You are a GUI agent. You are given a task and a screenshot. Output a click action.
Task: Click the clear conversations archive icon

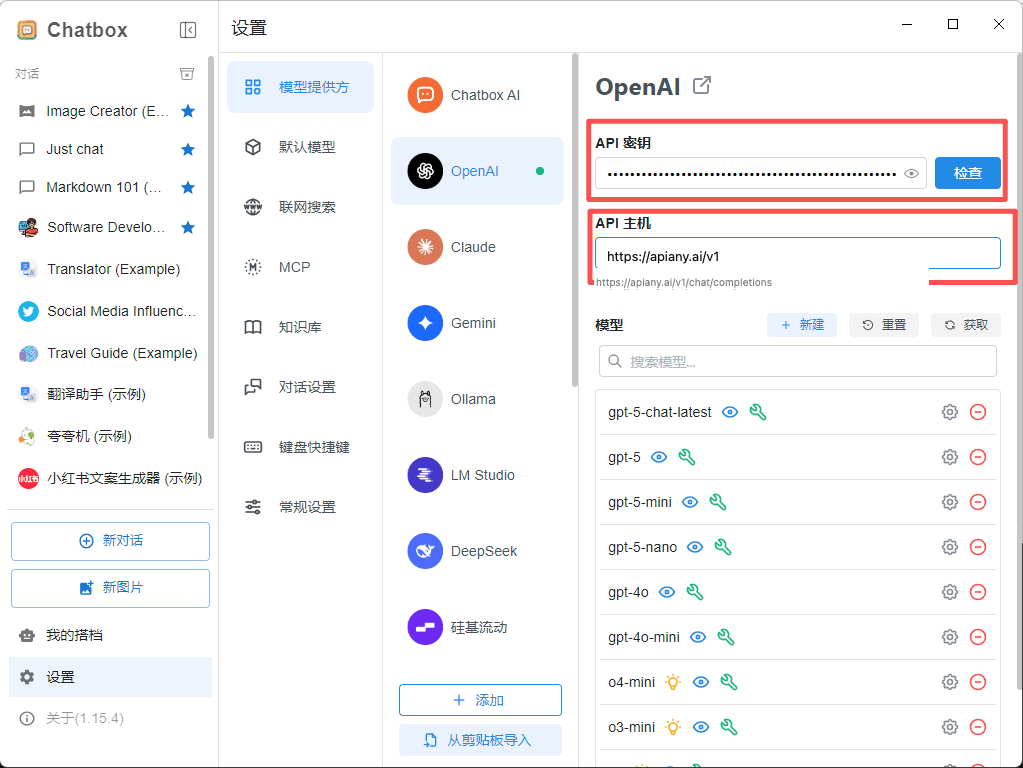pyautogui.click(x=187, y=74)
